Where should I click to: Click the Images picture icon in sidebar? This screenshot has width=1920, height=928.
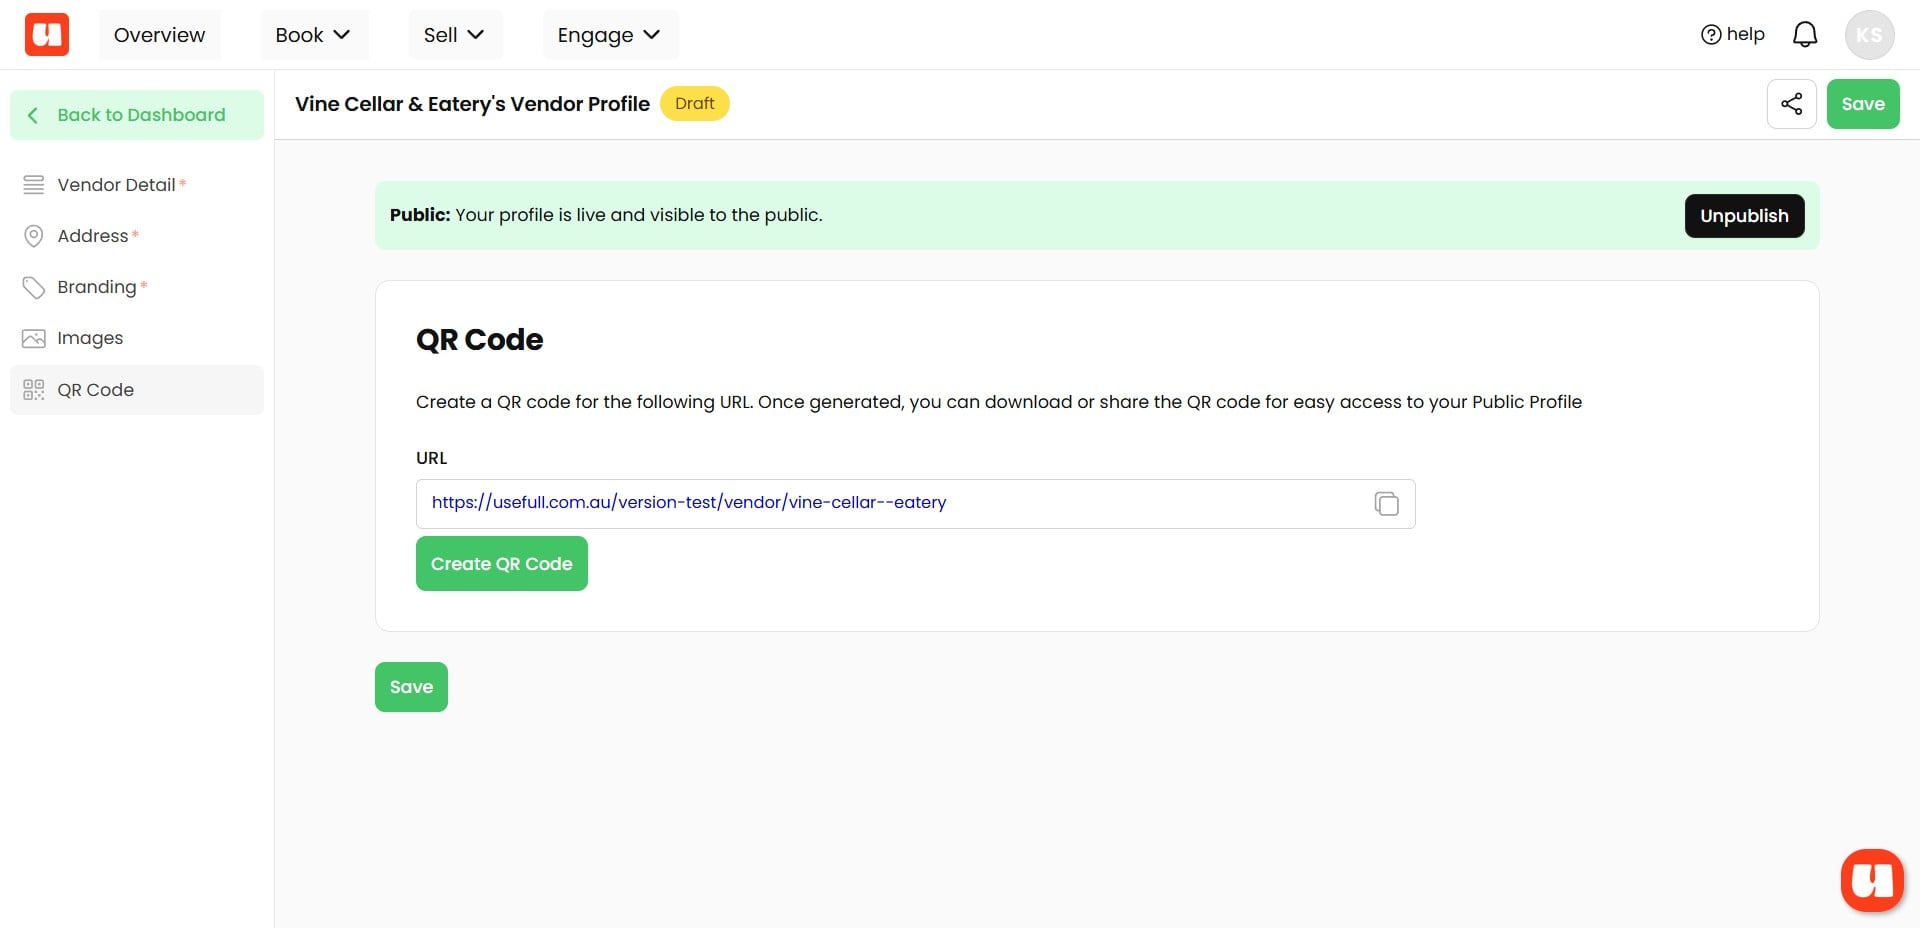click(33, 338)
